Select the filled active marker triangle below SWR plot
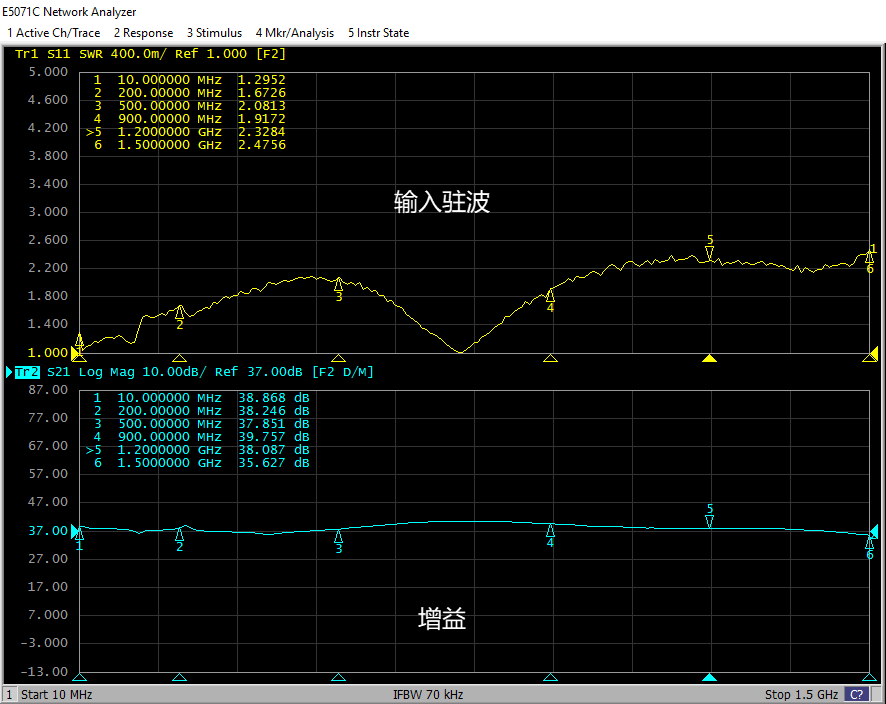 pyautogui.click(x=709, y=358)
